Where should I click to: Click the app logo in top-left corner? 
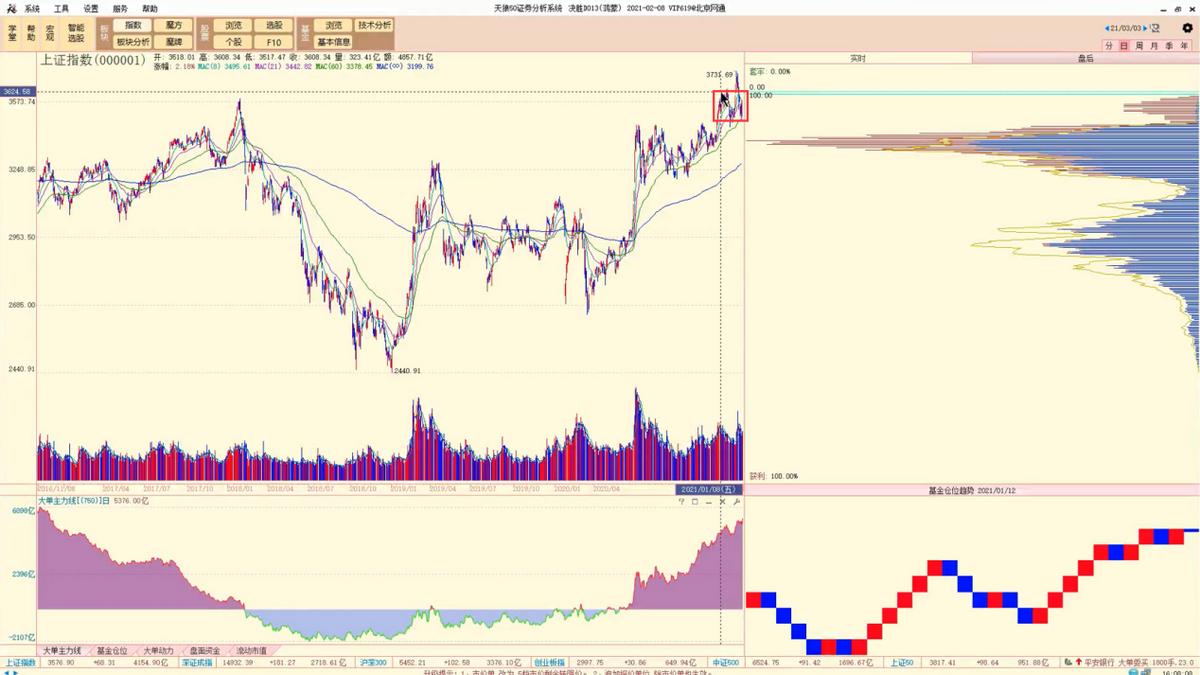click(x=11, y=8)
